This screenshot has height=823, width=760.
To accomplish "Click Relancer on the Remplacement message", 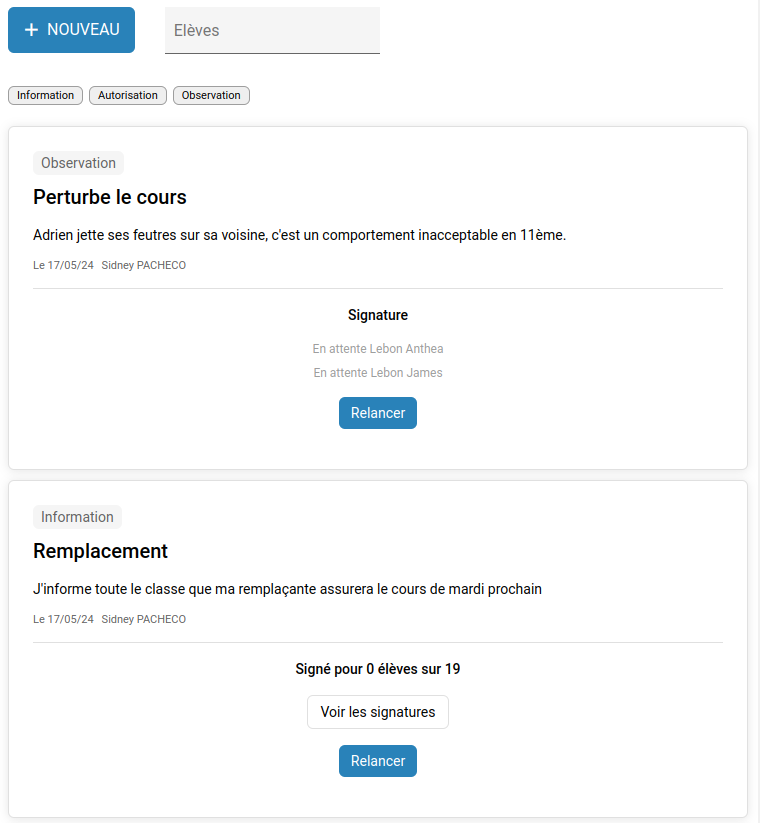I will click(378, 761).
